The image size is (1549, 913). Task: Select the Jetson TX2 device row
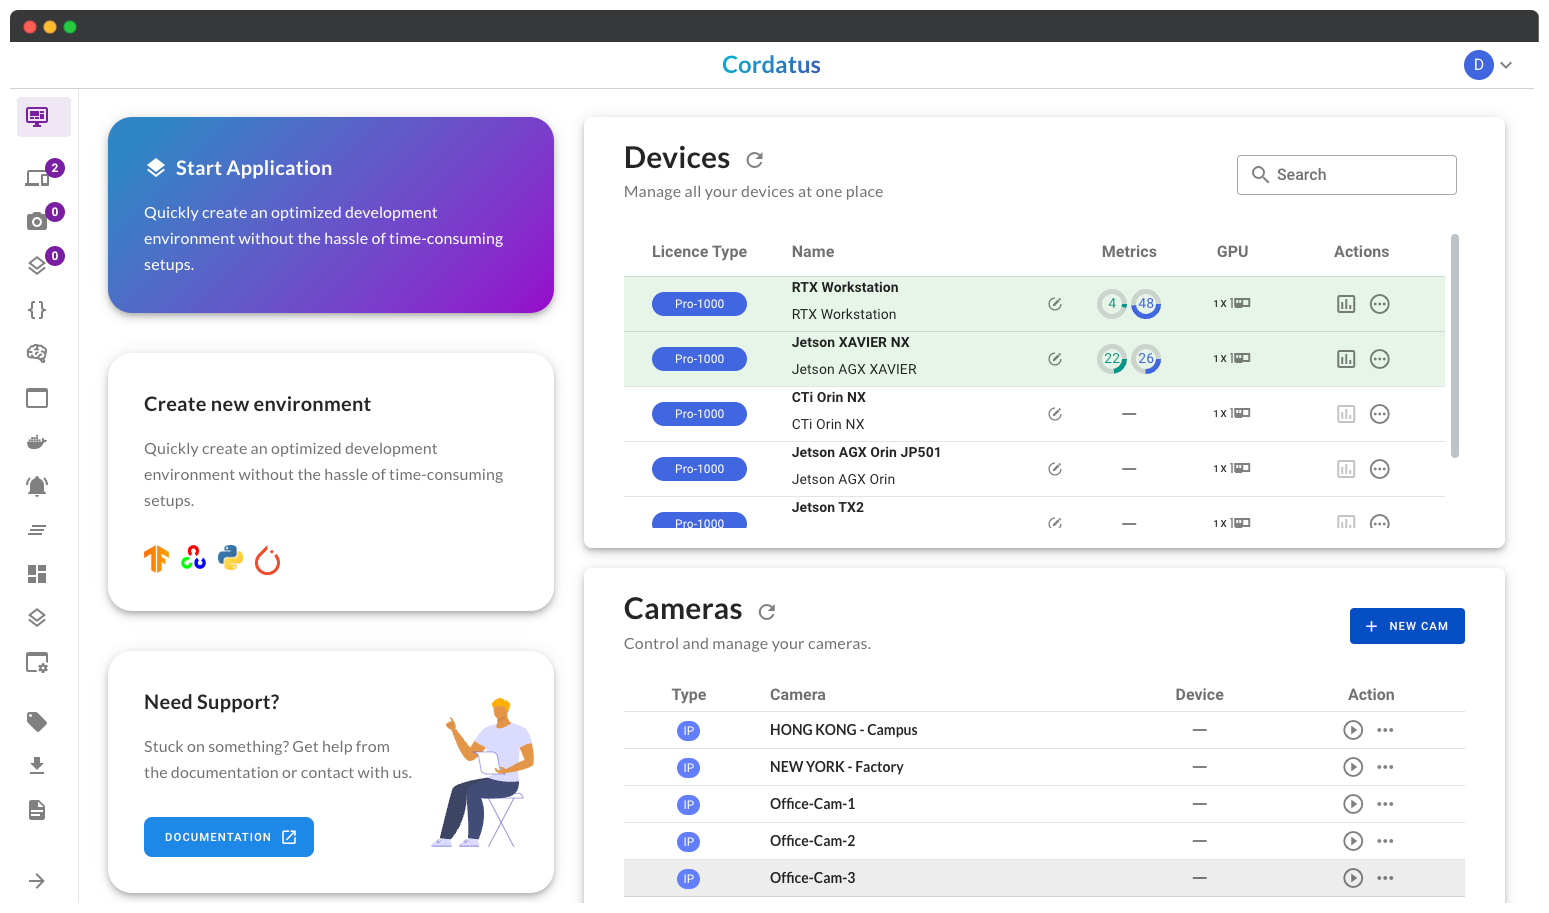[x=1034, y=512]
